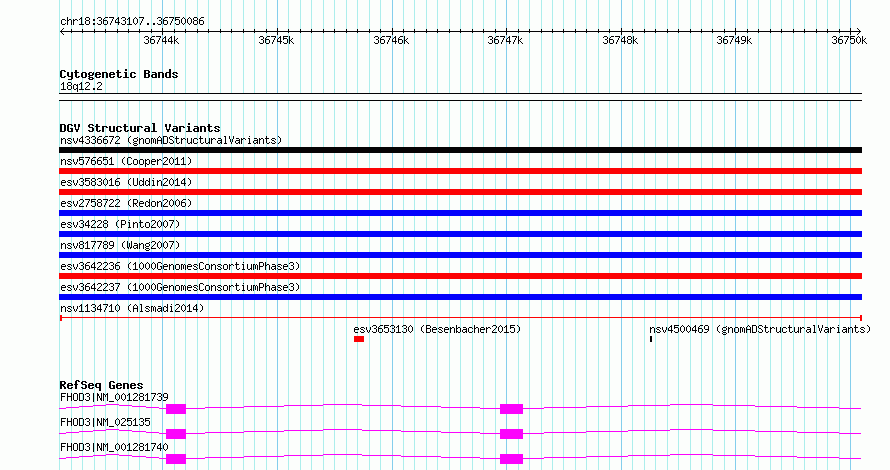The width and height of the screenshot is (890, 470).
Task: Click the 36744k ruler tick label
Action: [x=161, y=40]
